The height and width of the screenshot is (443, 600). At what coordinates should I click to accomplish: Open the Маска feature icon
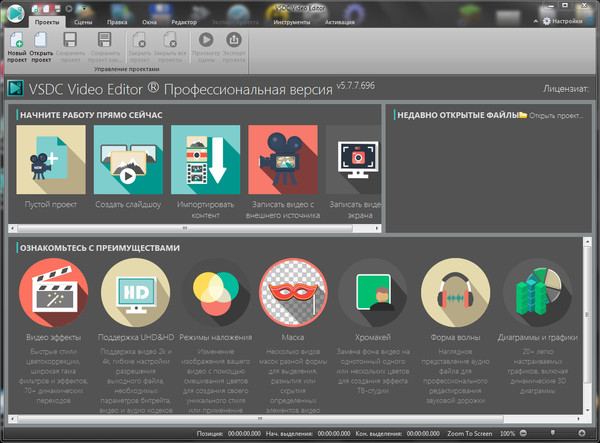coord(290,291)
